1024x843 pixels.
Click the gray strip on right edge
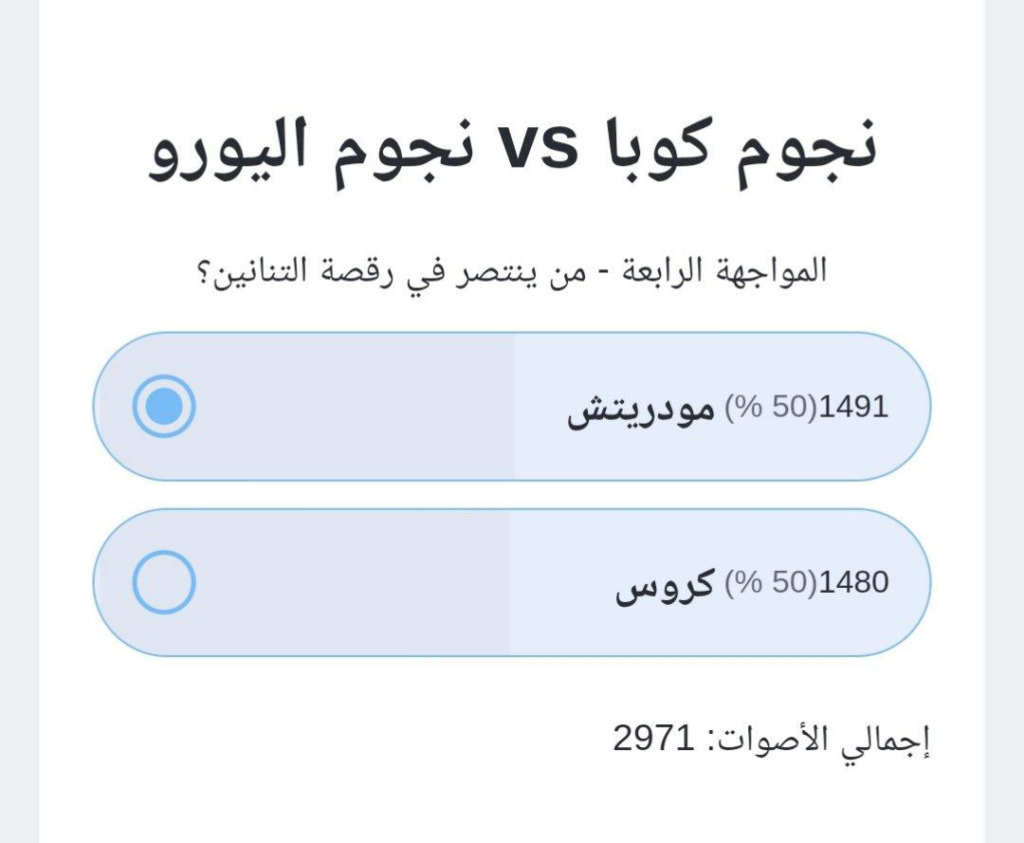(x=1004, y=420)
